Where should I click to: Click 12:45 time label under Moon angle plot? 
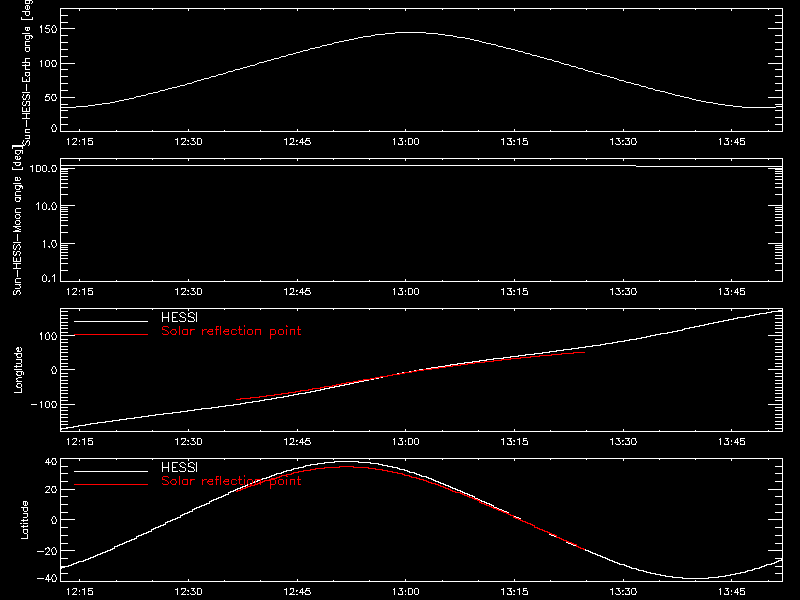coord(297,292)
